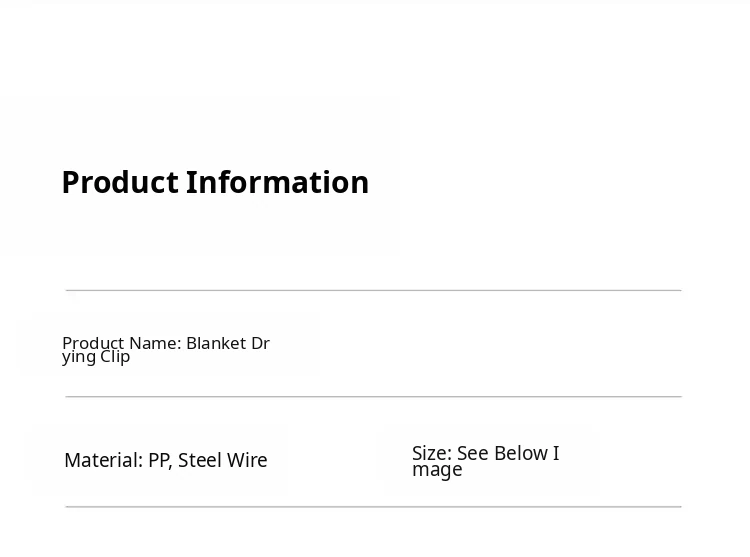Select the Material: PP, Steel Wire text
The height and width of the screenshot is (557, 750).
pyautogui.click(x=166, y=460)
